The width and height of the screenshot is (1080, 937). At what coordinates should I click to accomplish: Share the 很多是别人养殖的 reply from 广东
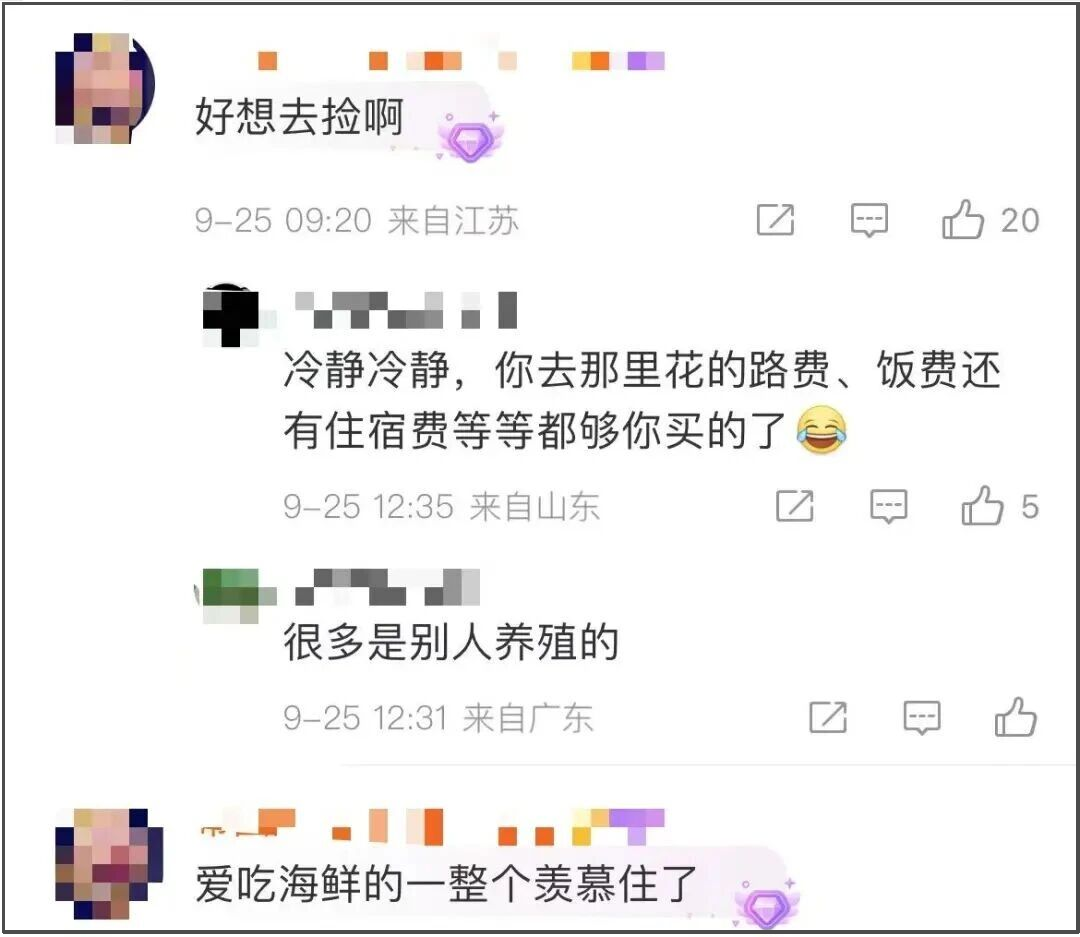[x=828, y=718]
